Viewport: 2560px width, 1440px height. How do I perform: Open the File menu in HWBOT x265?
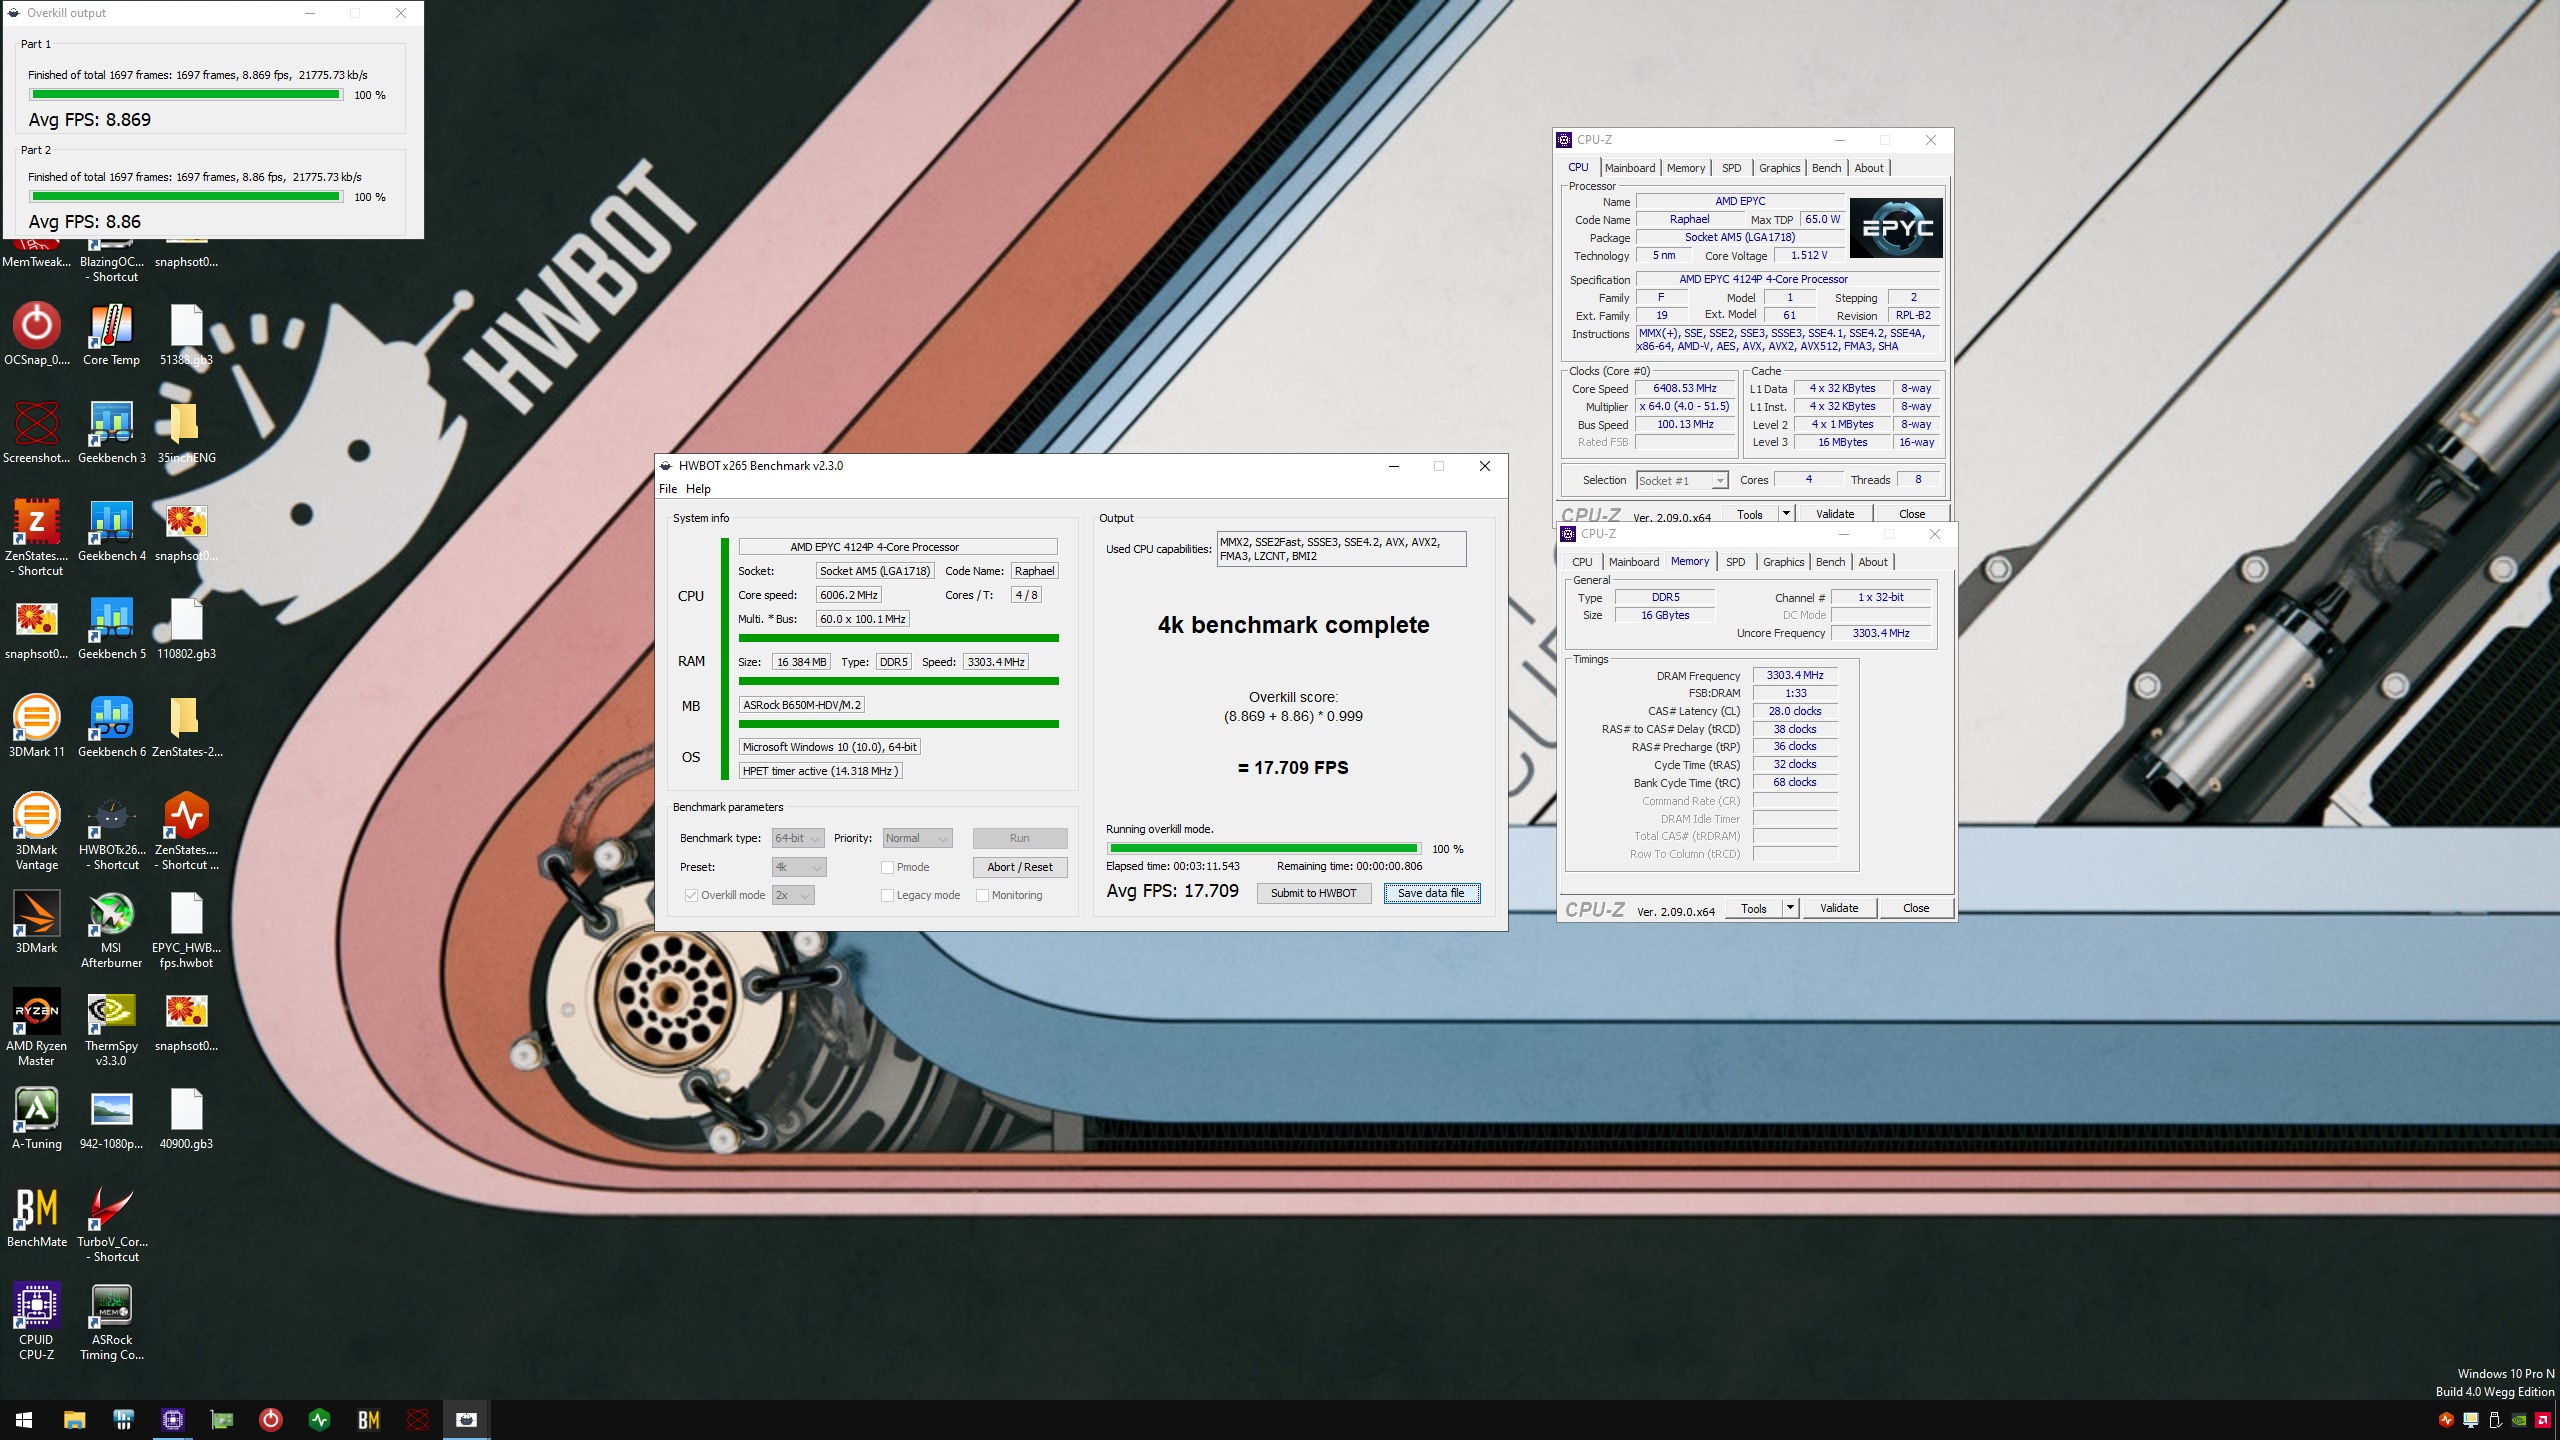coord(668,489)
